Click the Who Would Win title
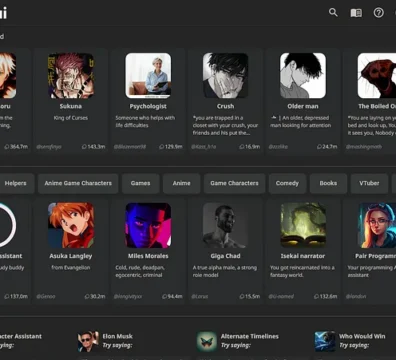Viewport: 396px width, 360px height. 362,336
